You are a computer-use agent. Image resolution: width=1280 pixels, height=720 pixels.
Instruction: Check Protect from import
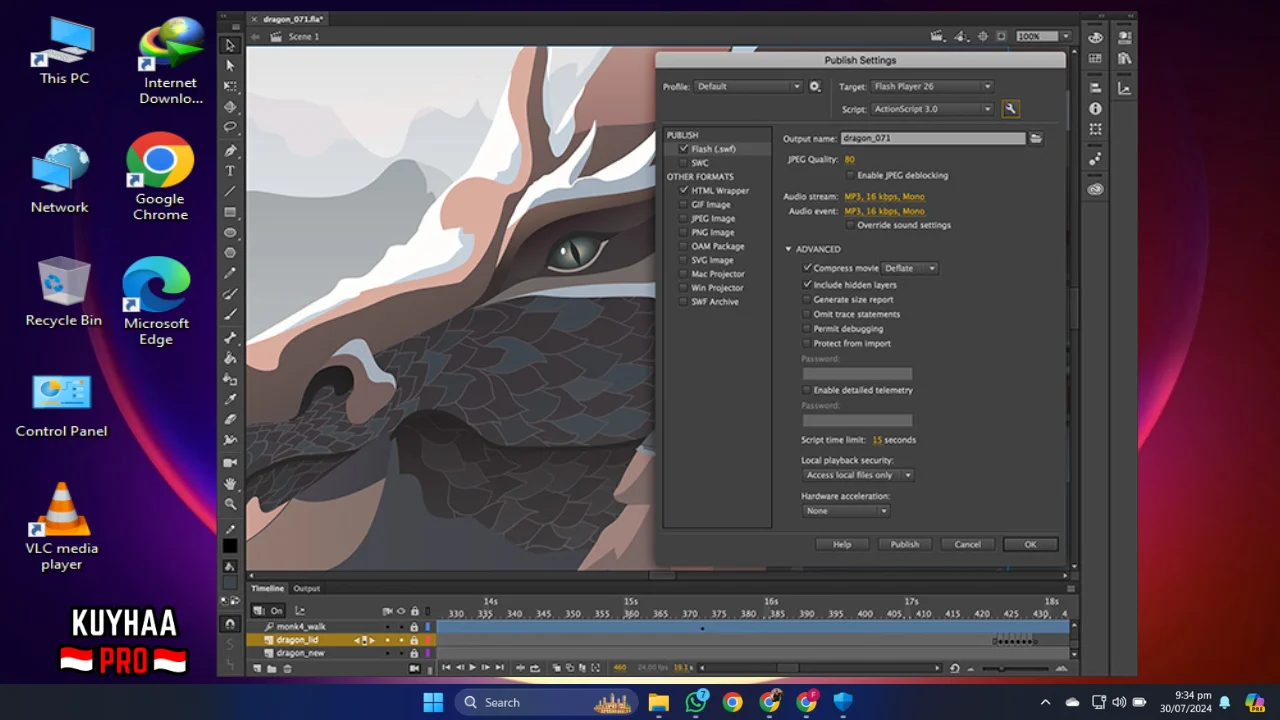(807, 343)
